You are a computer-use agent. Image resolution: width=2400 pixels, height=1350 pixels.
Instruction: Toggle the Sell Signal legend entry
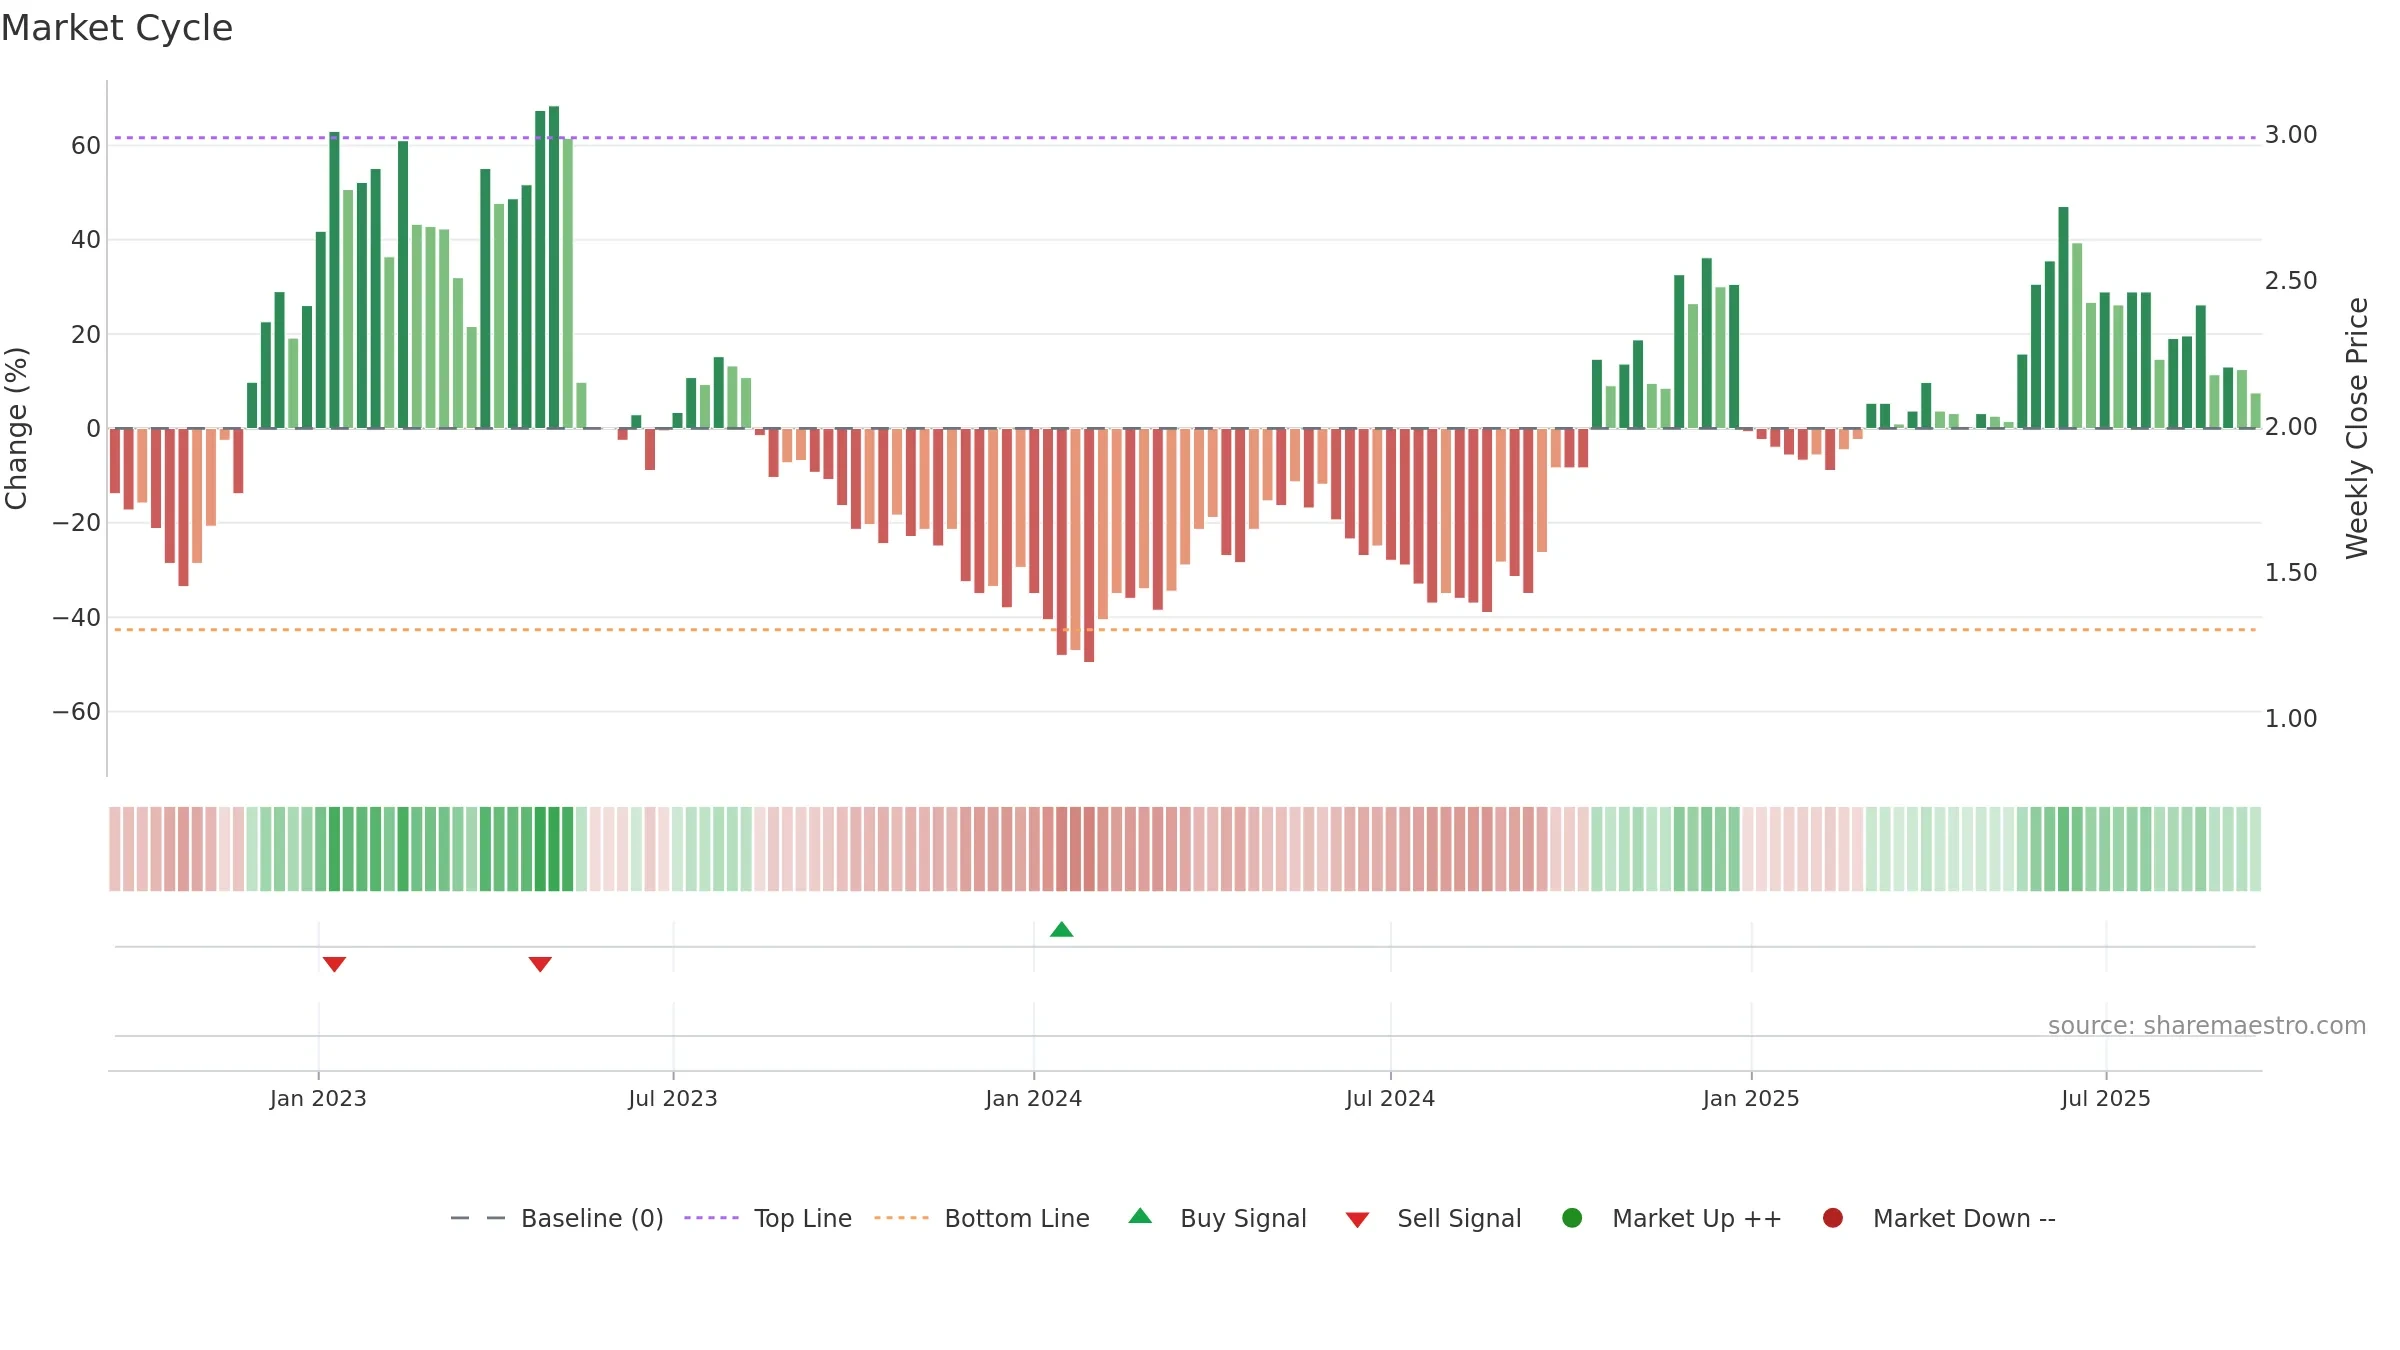pos(1433,1218)
